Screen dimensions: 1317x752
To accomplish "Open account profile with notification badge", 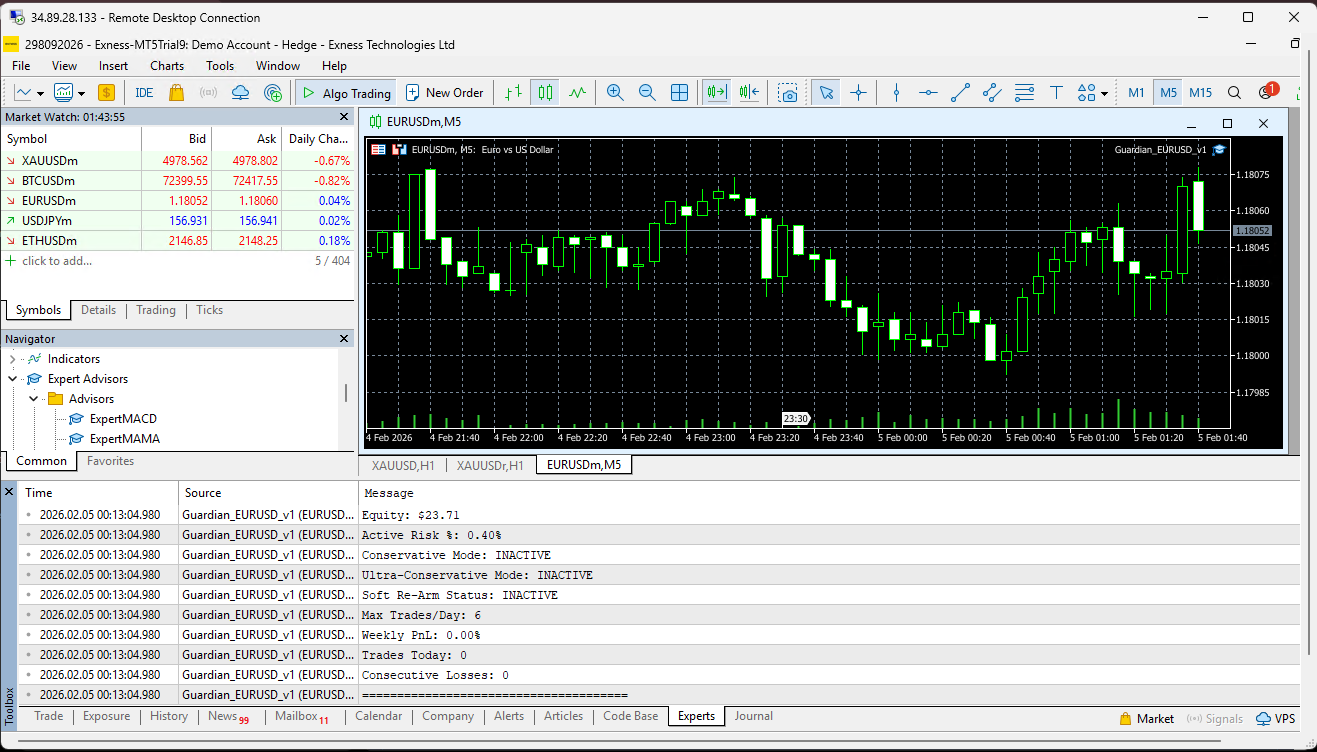I will (x=1267, y=91).
